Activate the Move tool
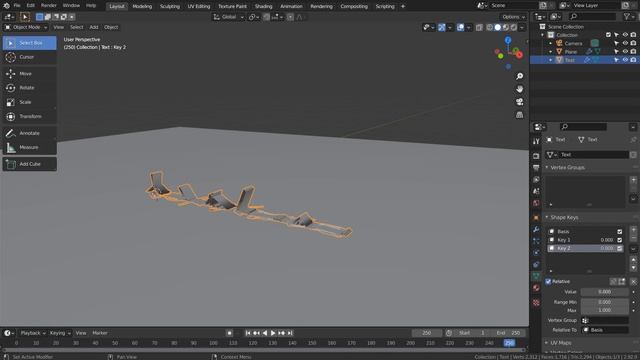640x360 pixels. tap(29, 73)
